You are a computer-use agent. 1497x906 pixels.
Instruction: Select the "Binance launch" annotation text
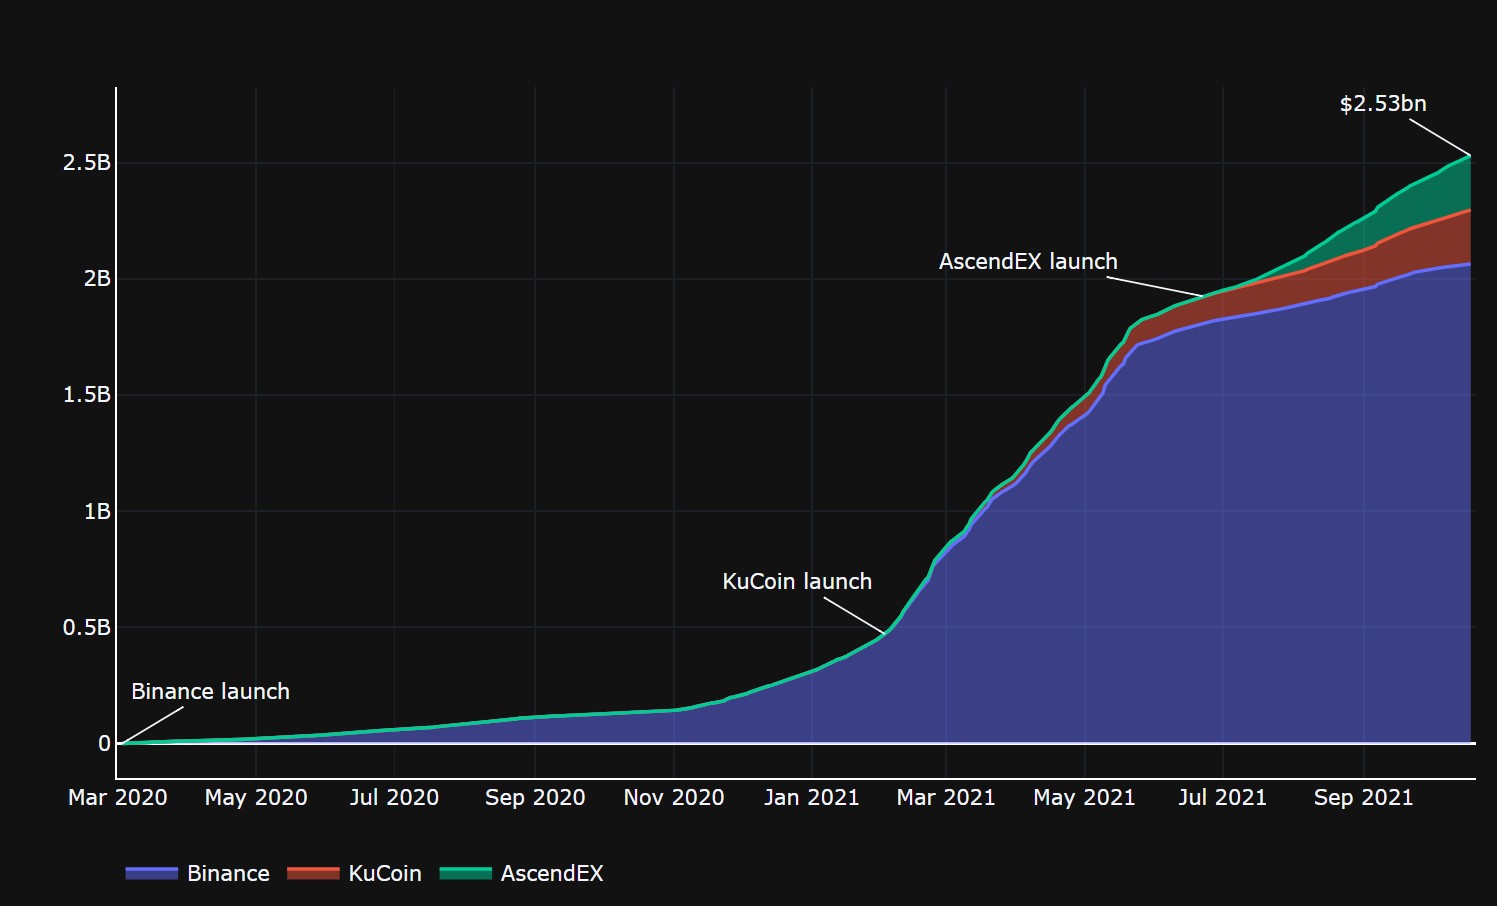tap(210, 692)
